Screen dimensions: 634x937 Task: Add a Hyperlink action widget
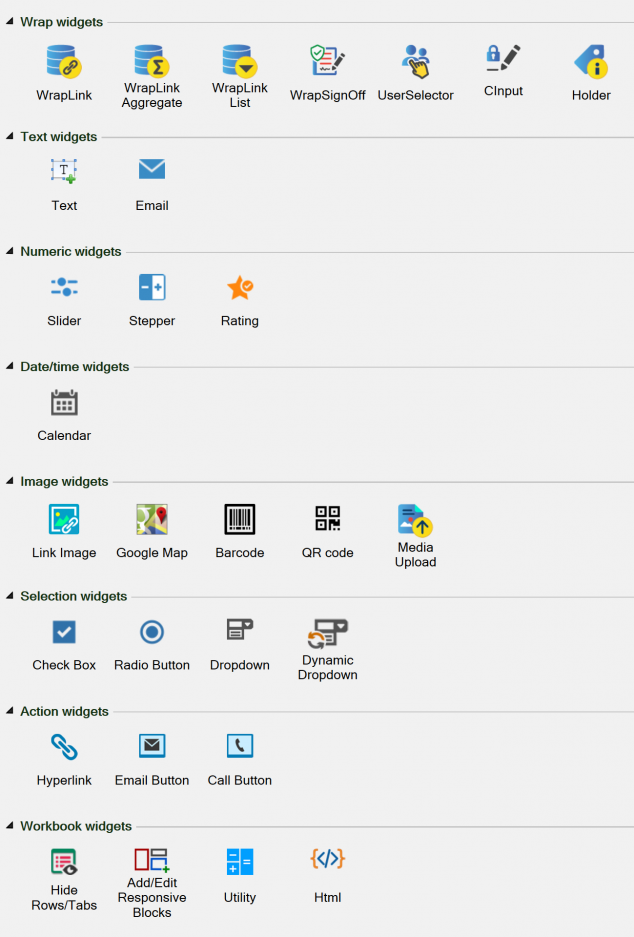(x=64, y=746)
